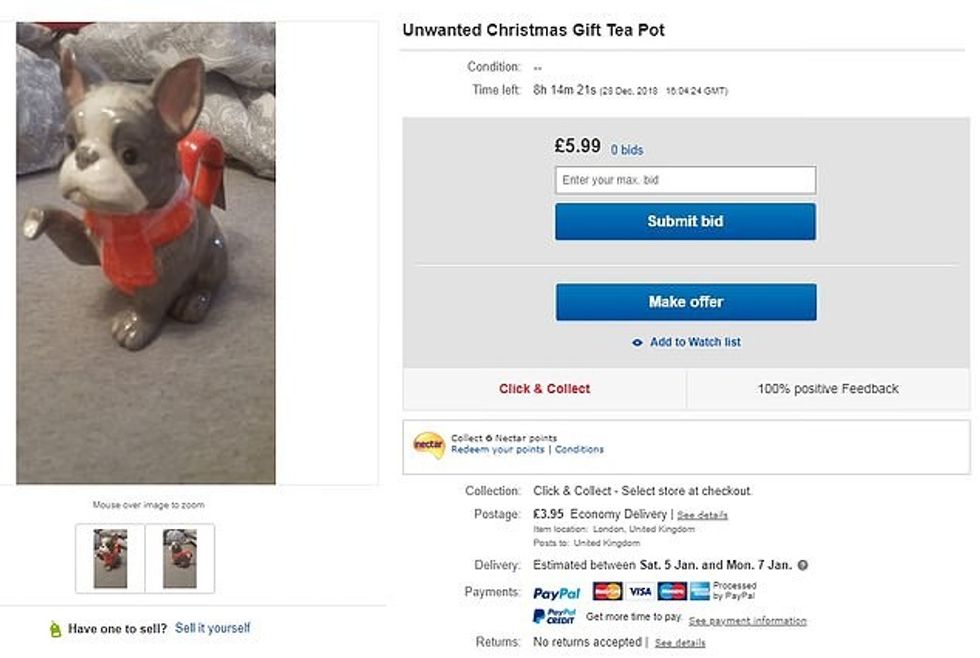
Task: Click the American Express card icon
Action: point(699,591)
